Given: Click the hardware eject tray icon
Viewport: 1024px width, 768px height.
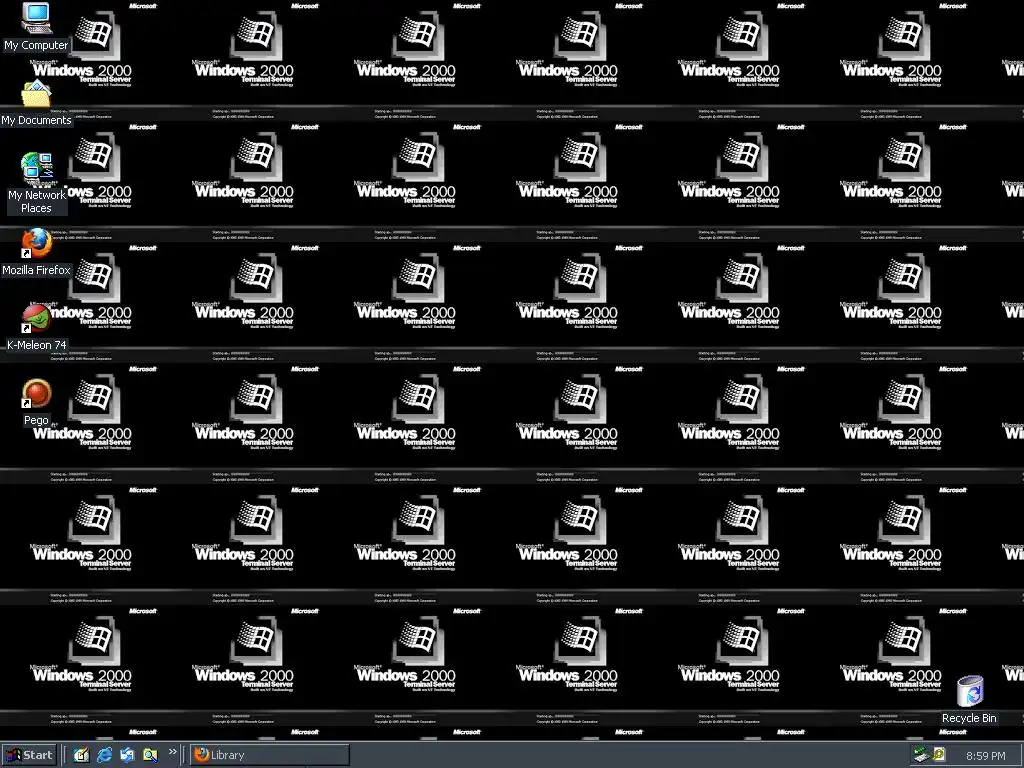Looking at the screenshot, I should [x=921, y=755].
